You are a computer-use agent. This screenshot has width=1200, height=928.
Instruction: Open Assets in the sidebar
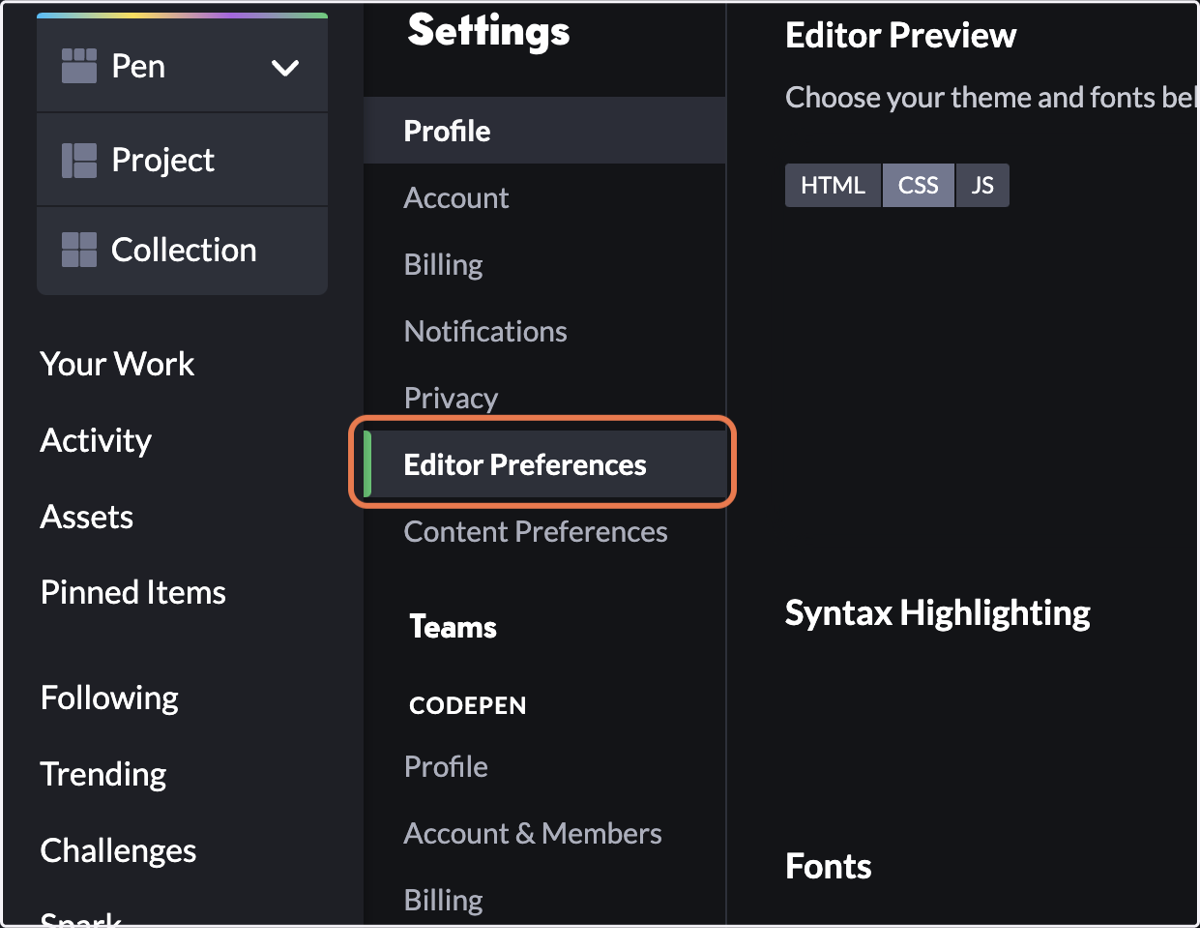[x=87, y=517]
